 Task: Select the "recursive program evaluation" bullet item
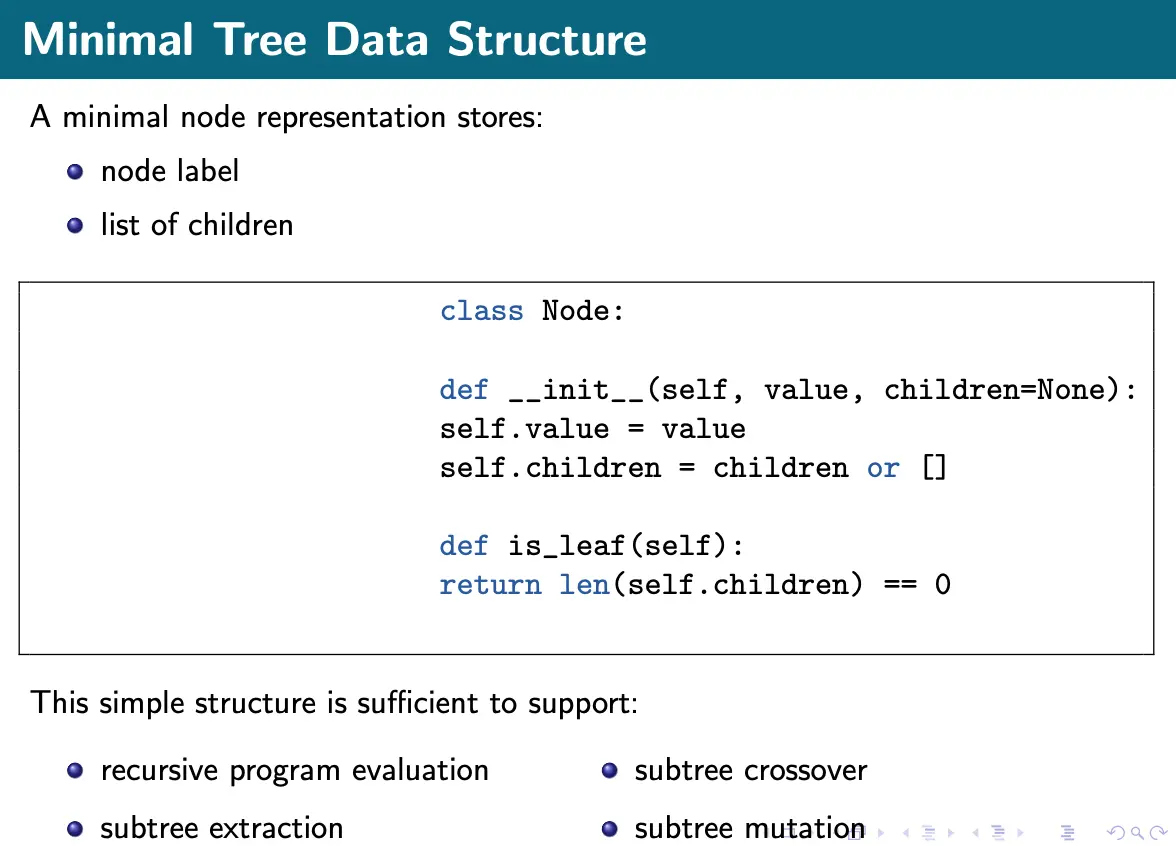point(295,771)
